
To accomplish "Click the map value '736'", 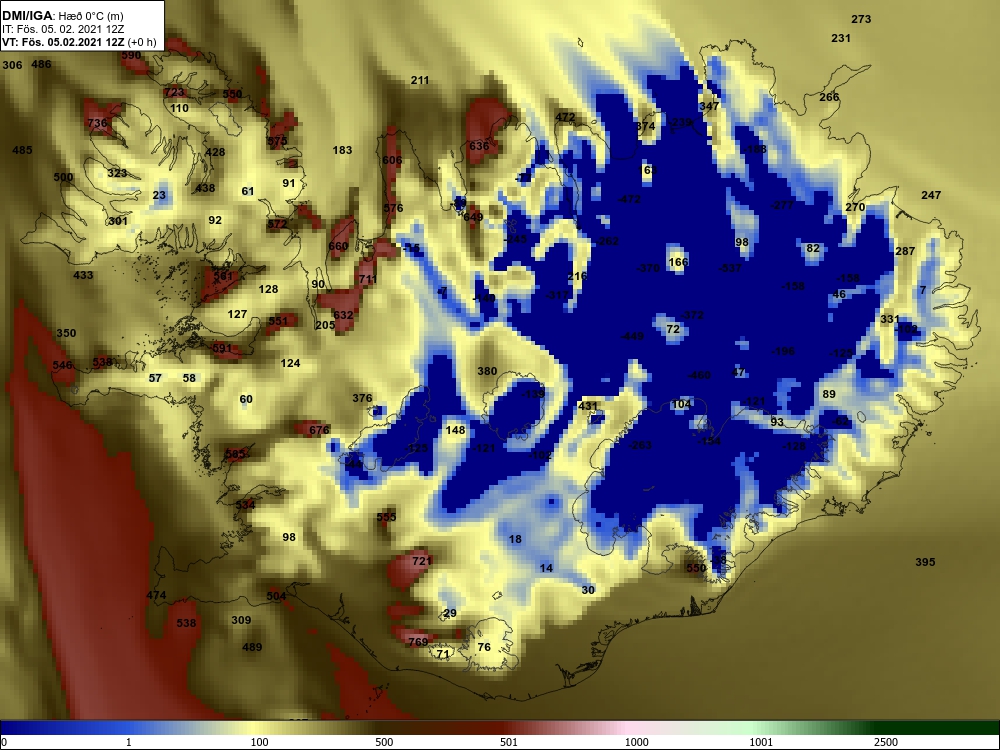I will (97, 123).
